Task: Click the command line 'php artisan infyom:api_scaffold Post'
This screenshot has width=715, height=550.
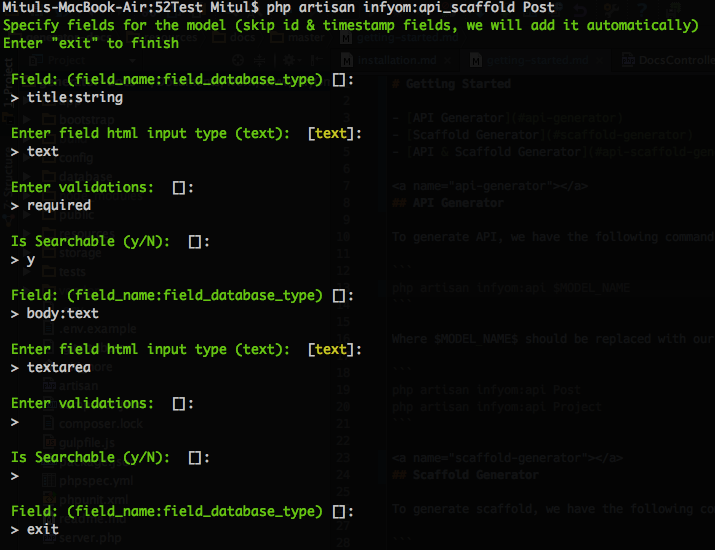Action: click(410, 7)
